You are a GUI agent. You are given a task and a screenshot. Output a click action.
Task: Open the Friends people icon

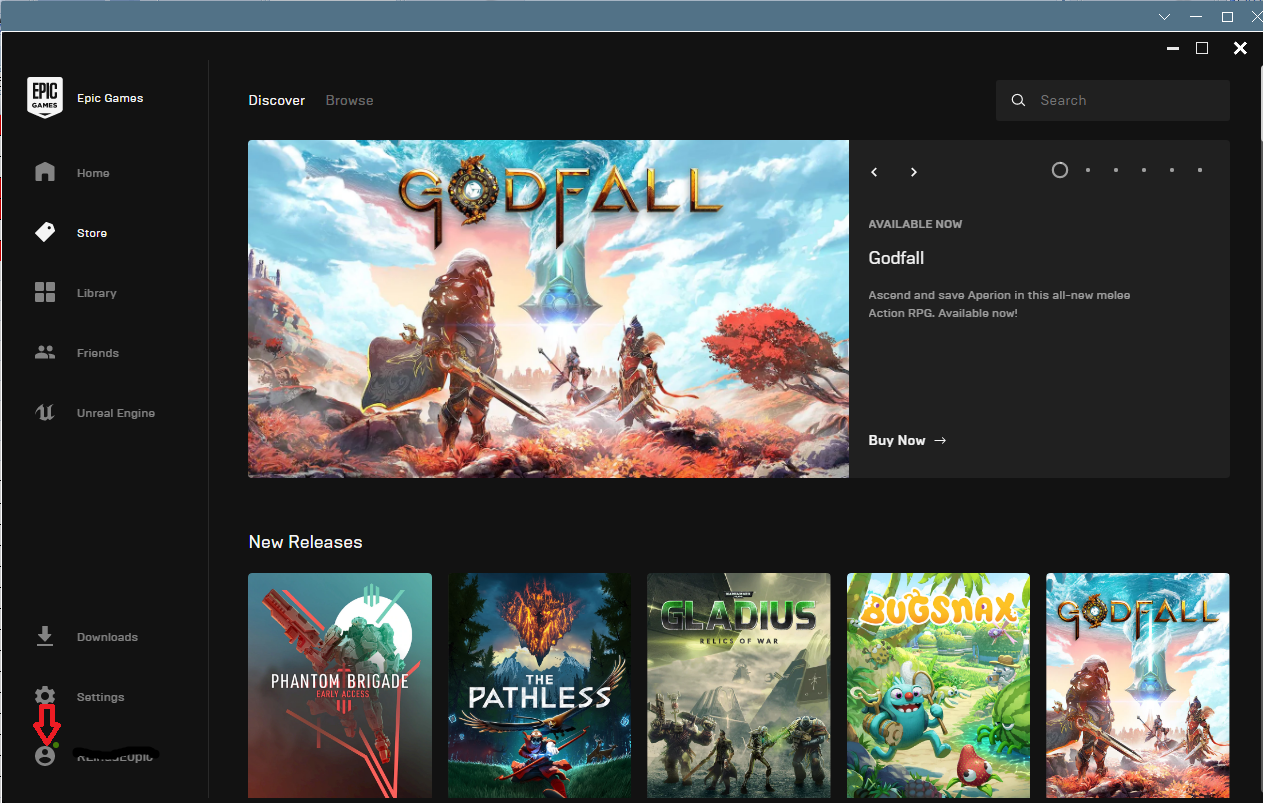(45, 352)
